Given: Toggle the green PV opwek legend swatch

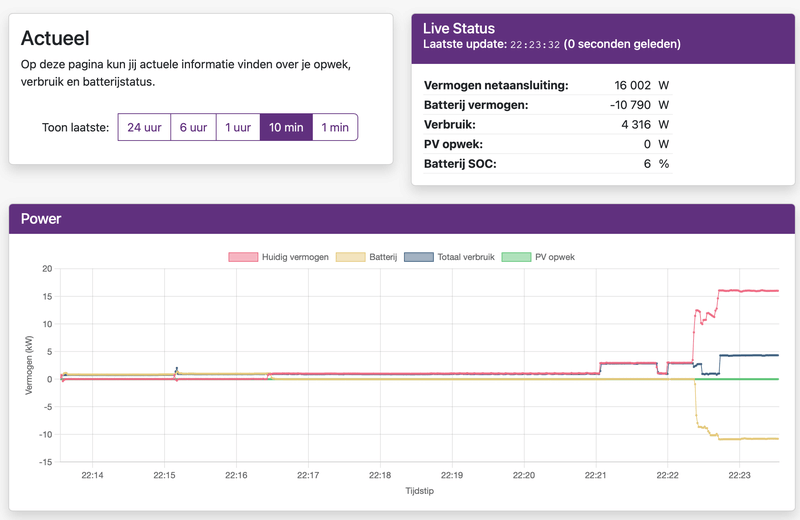Looking at the screenshot, I should coord(515,257).
